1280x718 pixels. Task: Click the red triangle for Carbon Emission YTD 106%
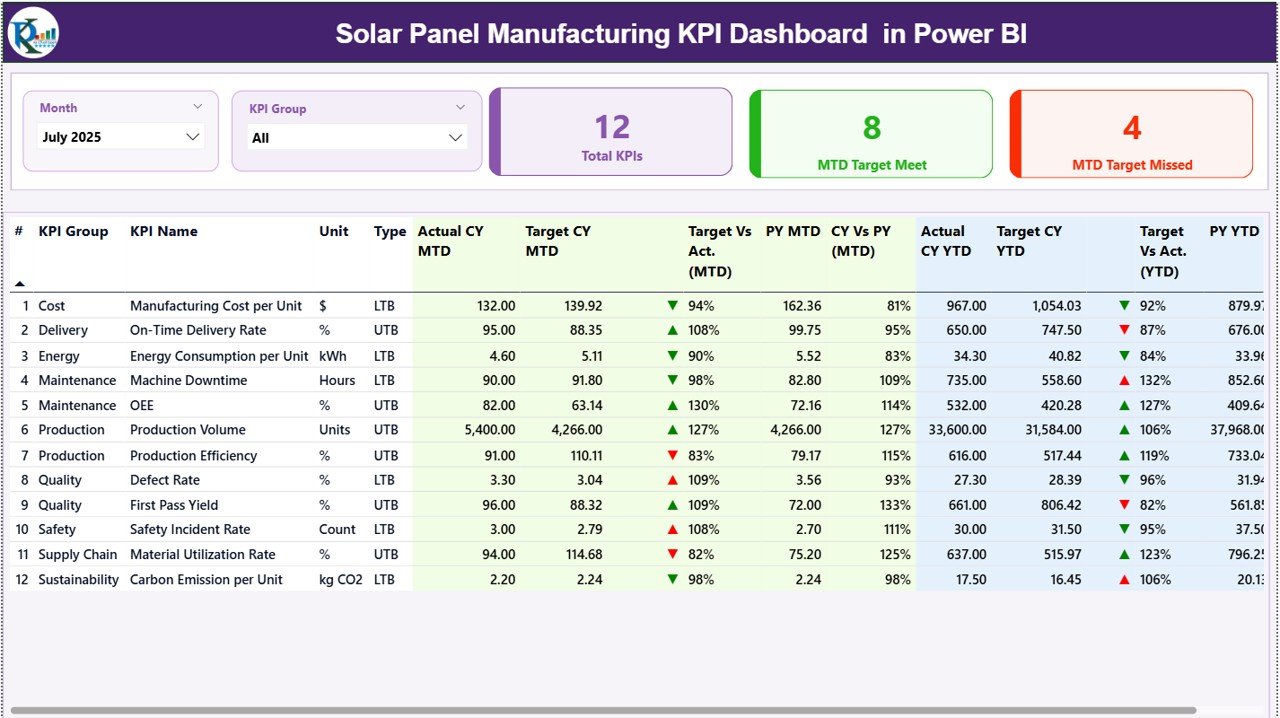1127,578
